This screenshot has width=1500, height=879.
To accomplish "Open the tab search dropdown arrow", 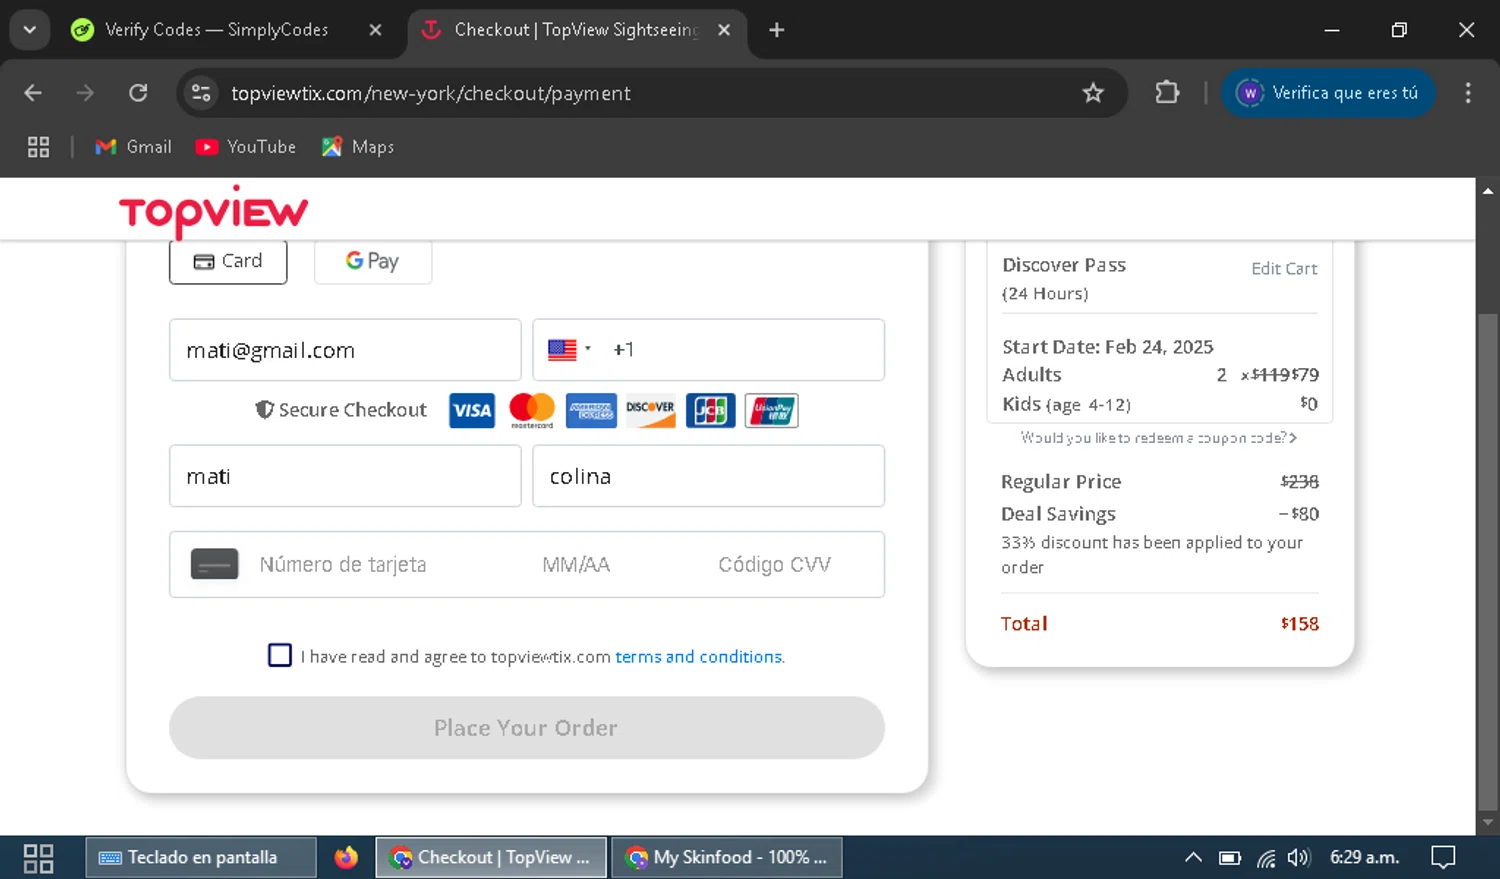I will coord(30,30).
